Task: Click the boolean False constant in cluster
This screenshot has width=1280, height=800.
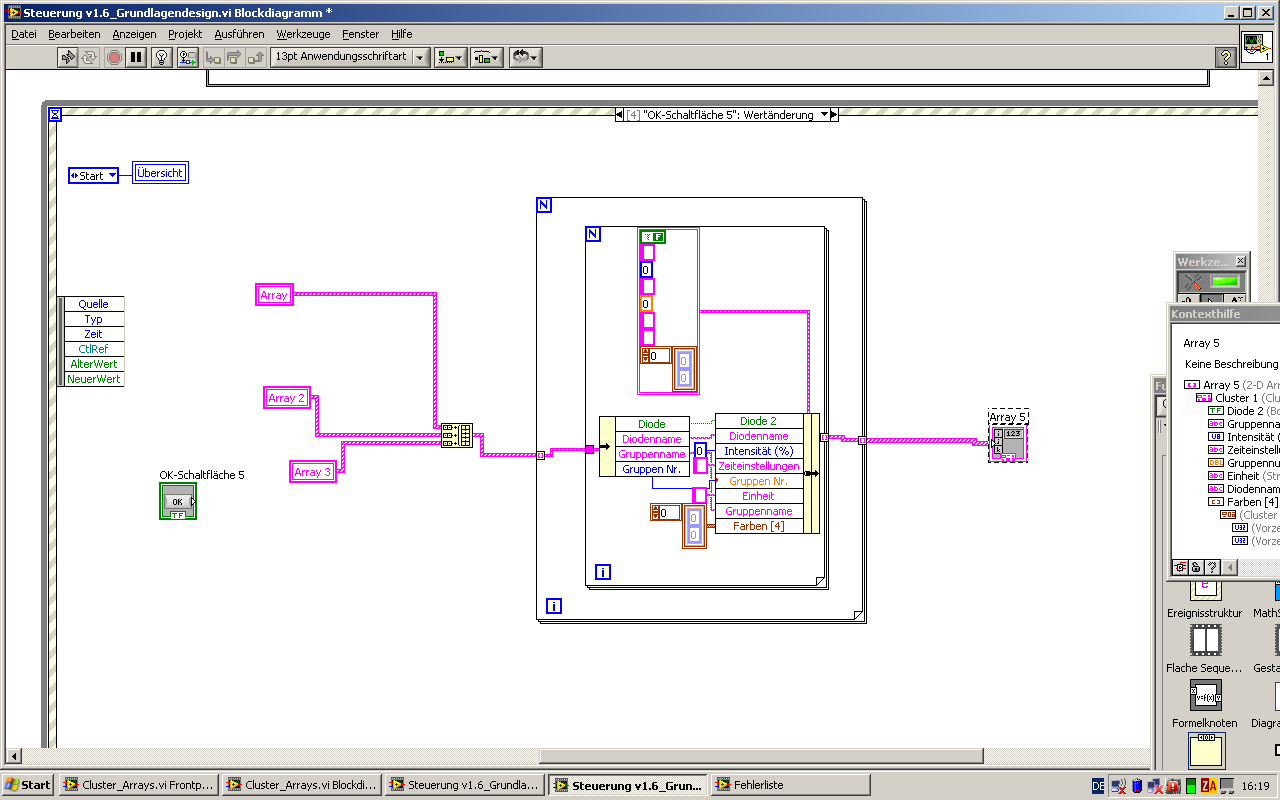Action: pyautogui.click(x=653, y=237)
